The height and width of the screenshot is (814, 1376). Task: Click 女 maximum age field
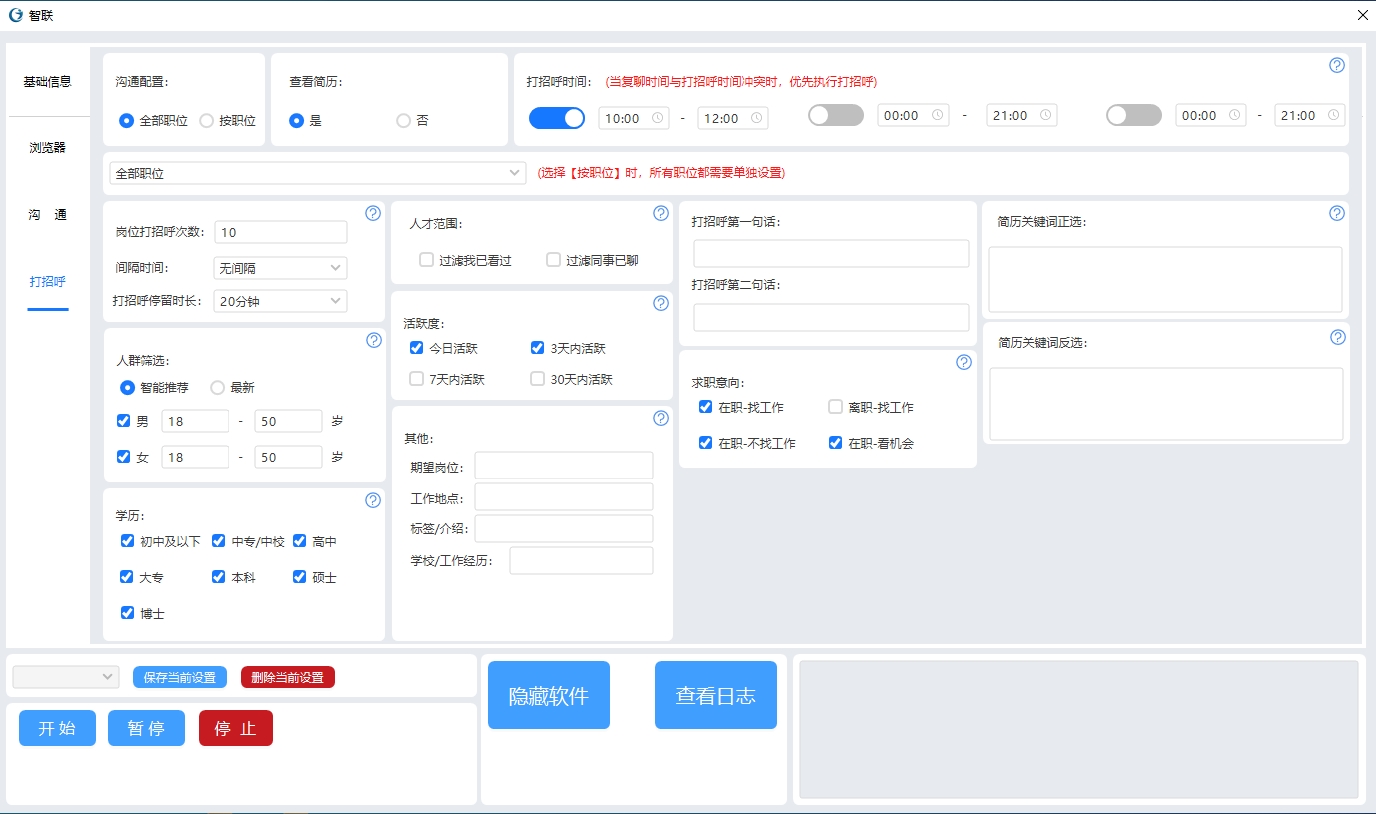[x=288, y=457]
